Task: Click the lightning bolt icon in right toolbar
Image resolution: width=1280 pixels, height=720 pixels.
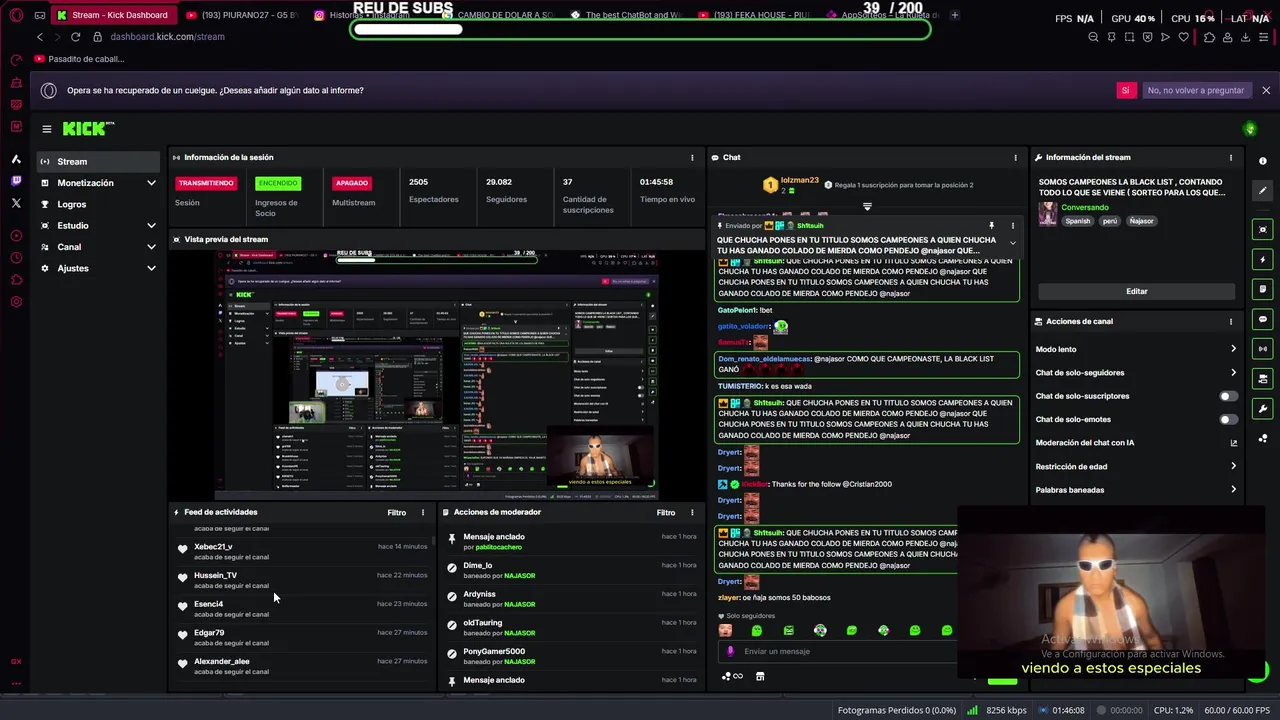Action: point(1263,259)
